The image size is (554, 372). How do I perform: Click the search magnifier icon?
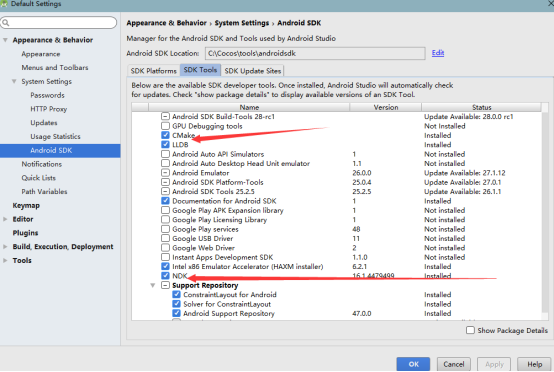click(6, 23)
